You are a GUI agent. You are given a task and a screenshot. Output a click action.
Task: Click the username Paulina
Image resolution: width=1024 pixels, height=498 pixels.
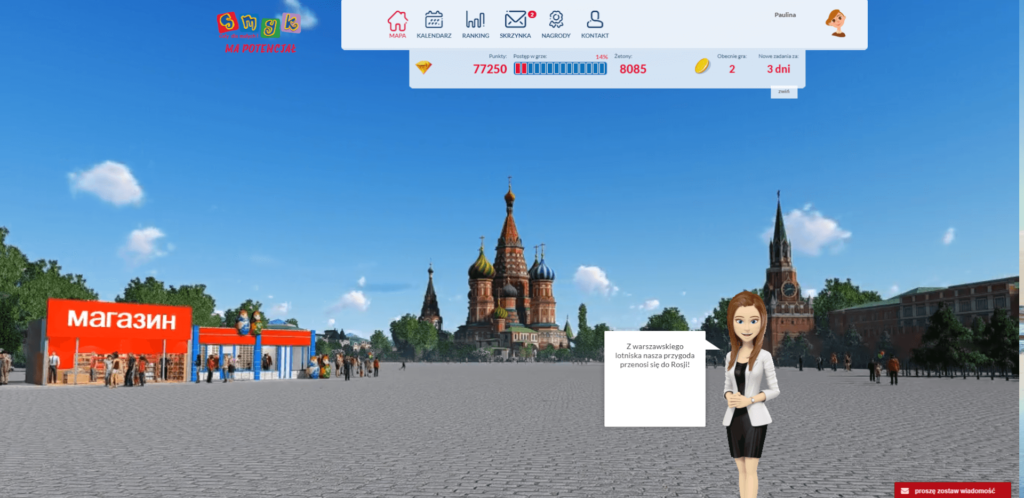pyautogui.click(x=785, y=15)
